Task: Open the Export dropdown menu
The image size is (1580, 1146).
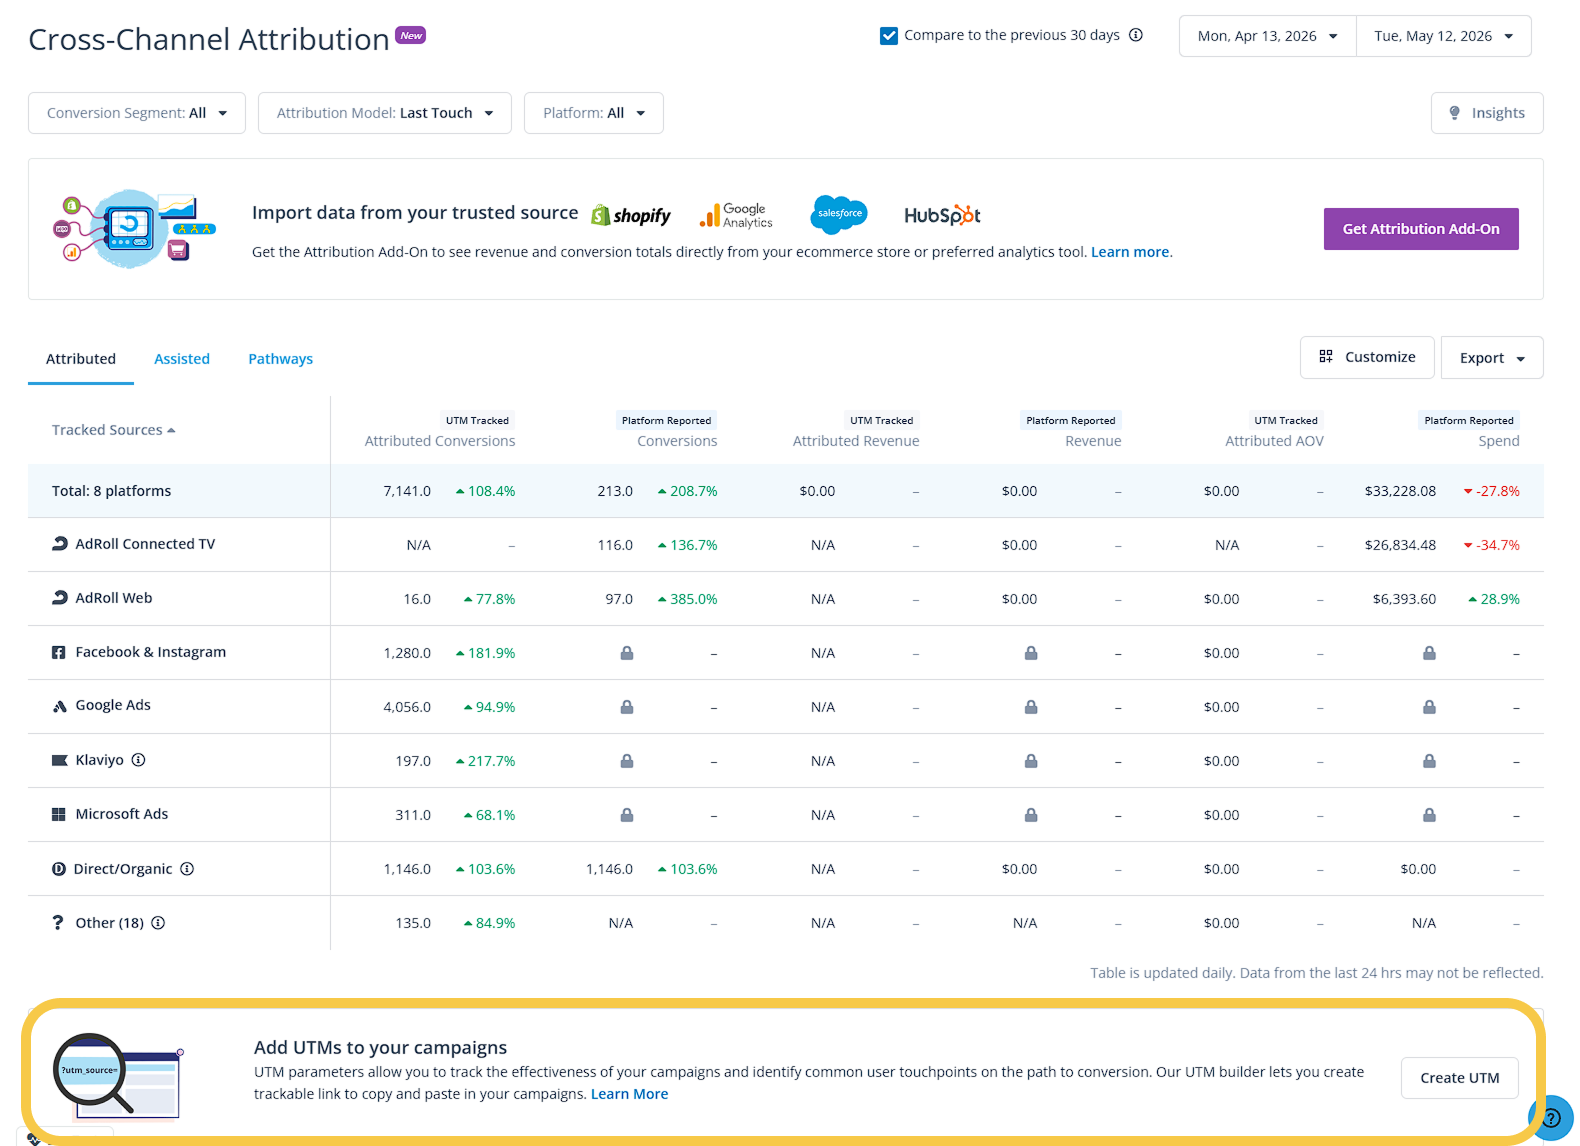Action: [1492, 358]
